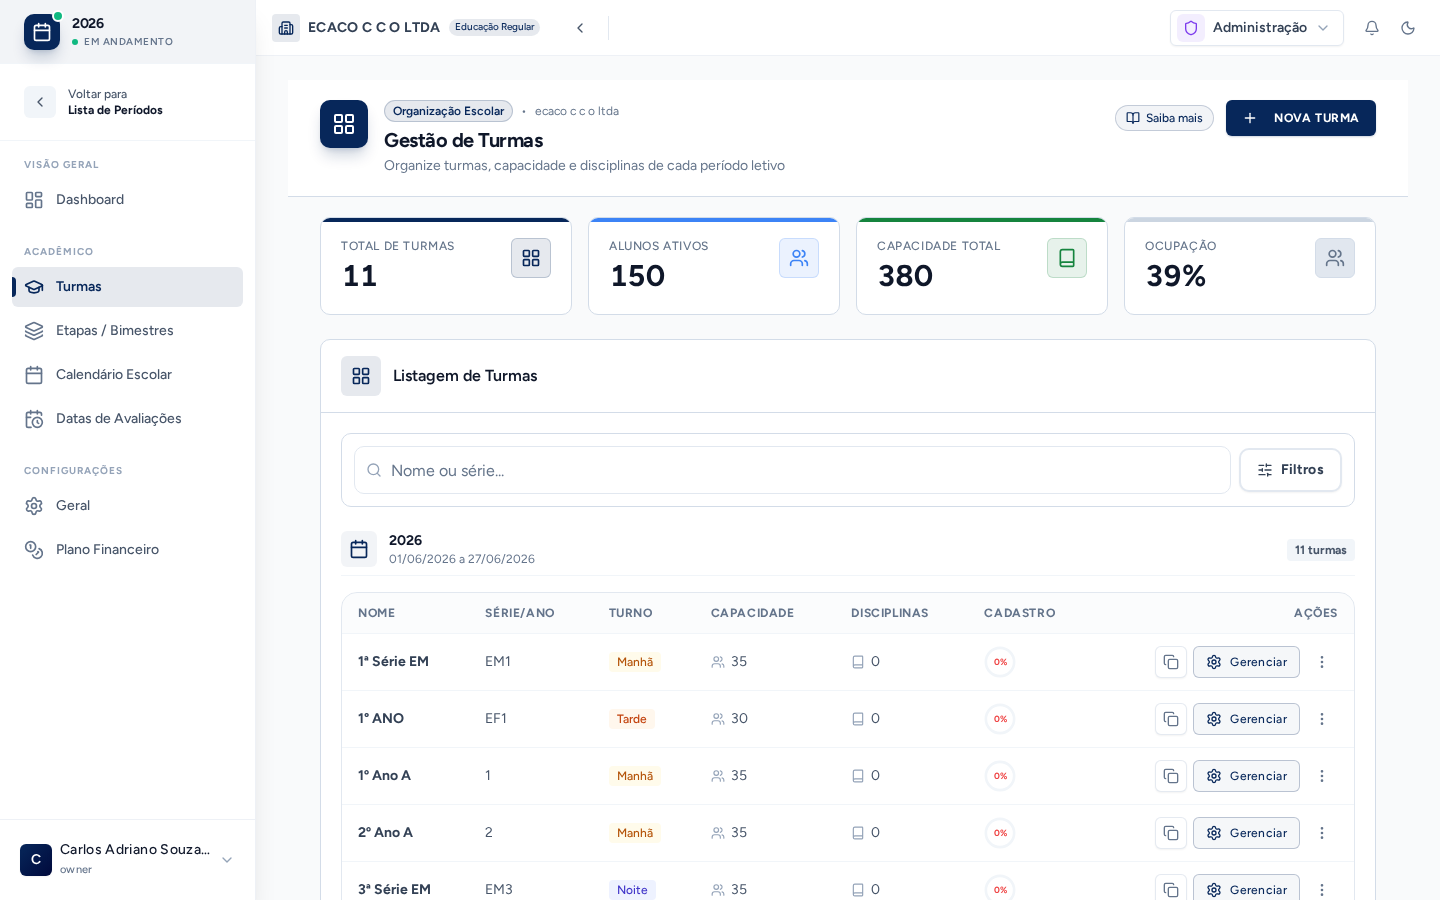Click the user avatar C
Screen dimensions: 1440x900
(36, 860)
